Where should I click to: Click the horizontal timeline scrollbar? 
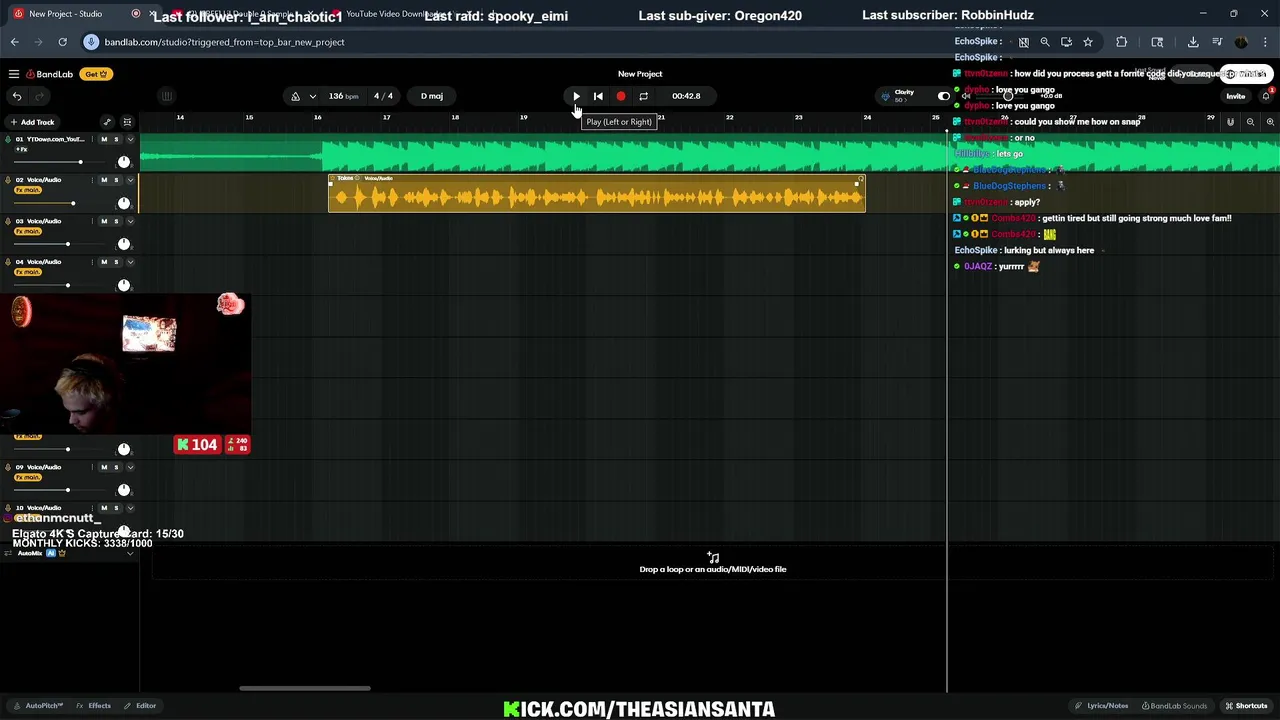305,688
